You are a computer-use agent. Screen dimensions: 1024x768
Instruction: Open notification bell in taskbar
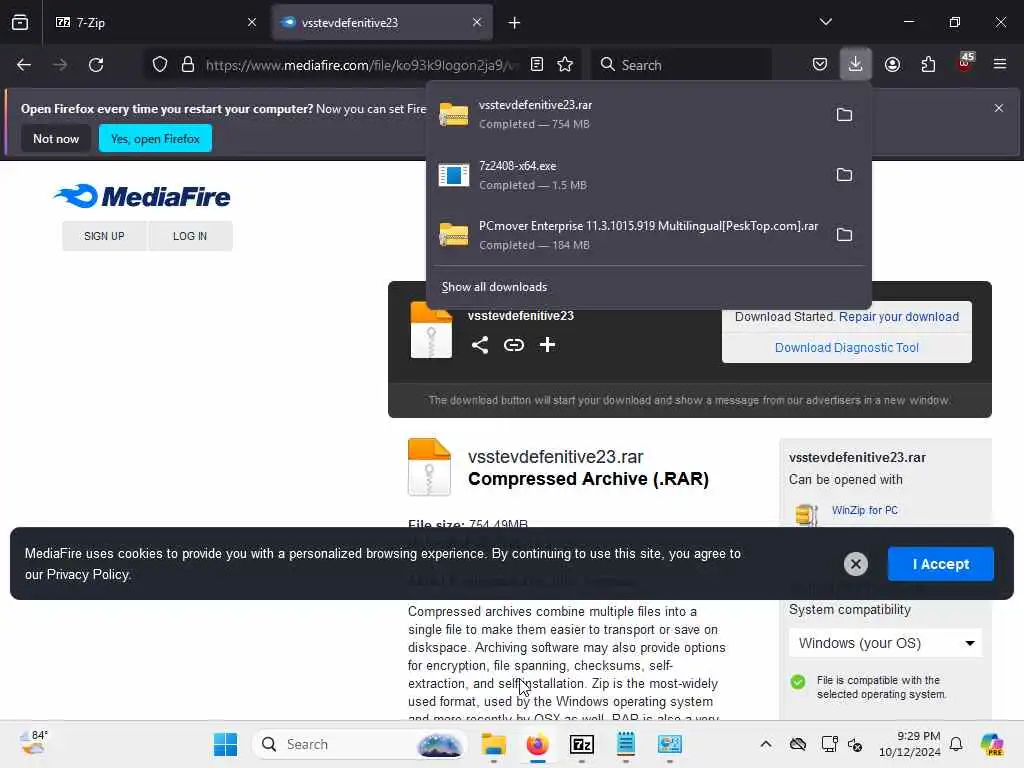point(956,744)
